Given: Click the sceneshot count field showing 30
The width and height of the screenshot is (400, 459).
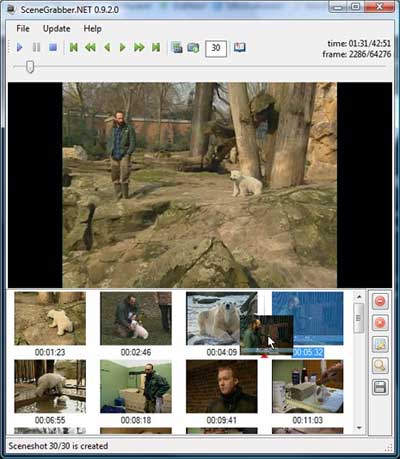Looking at the screenshot, I should 216,48.
